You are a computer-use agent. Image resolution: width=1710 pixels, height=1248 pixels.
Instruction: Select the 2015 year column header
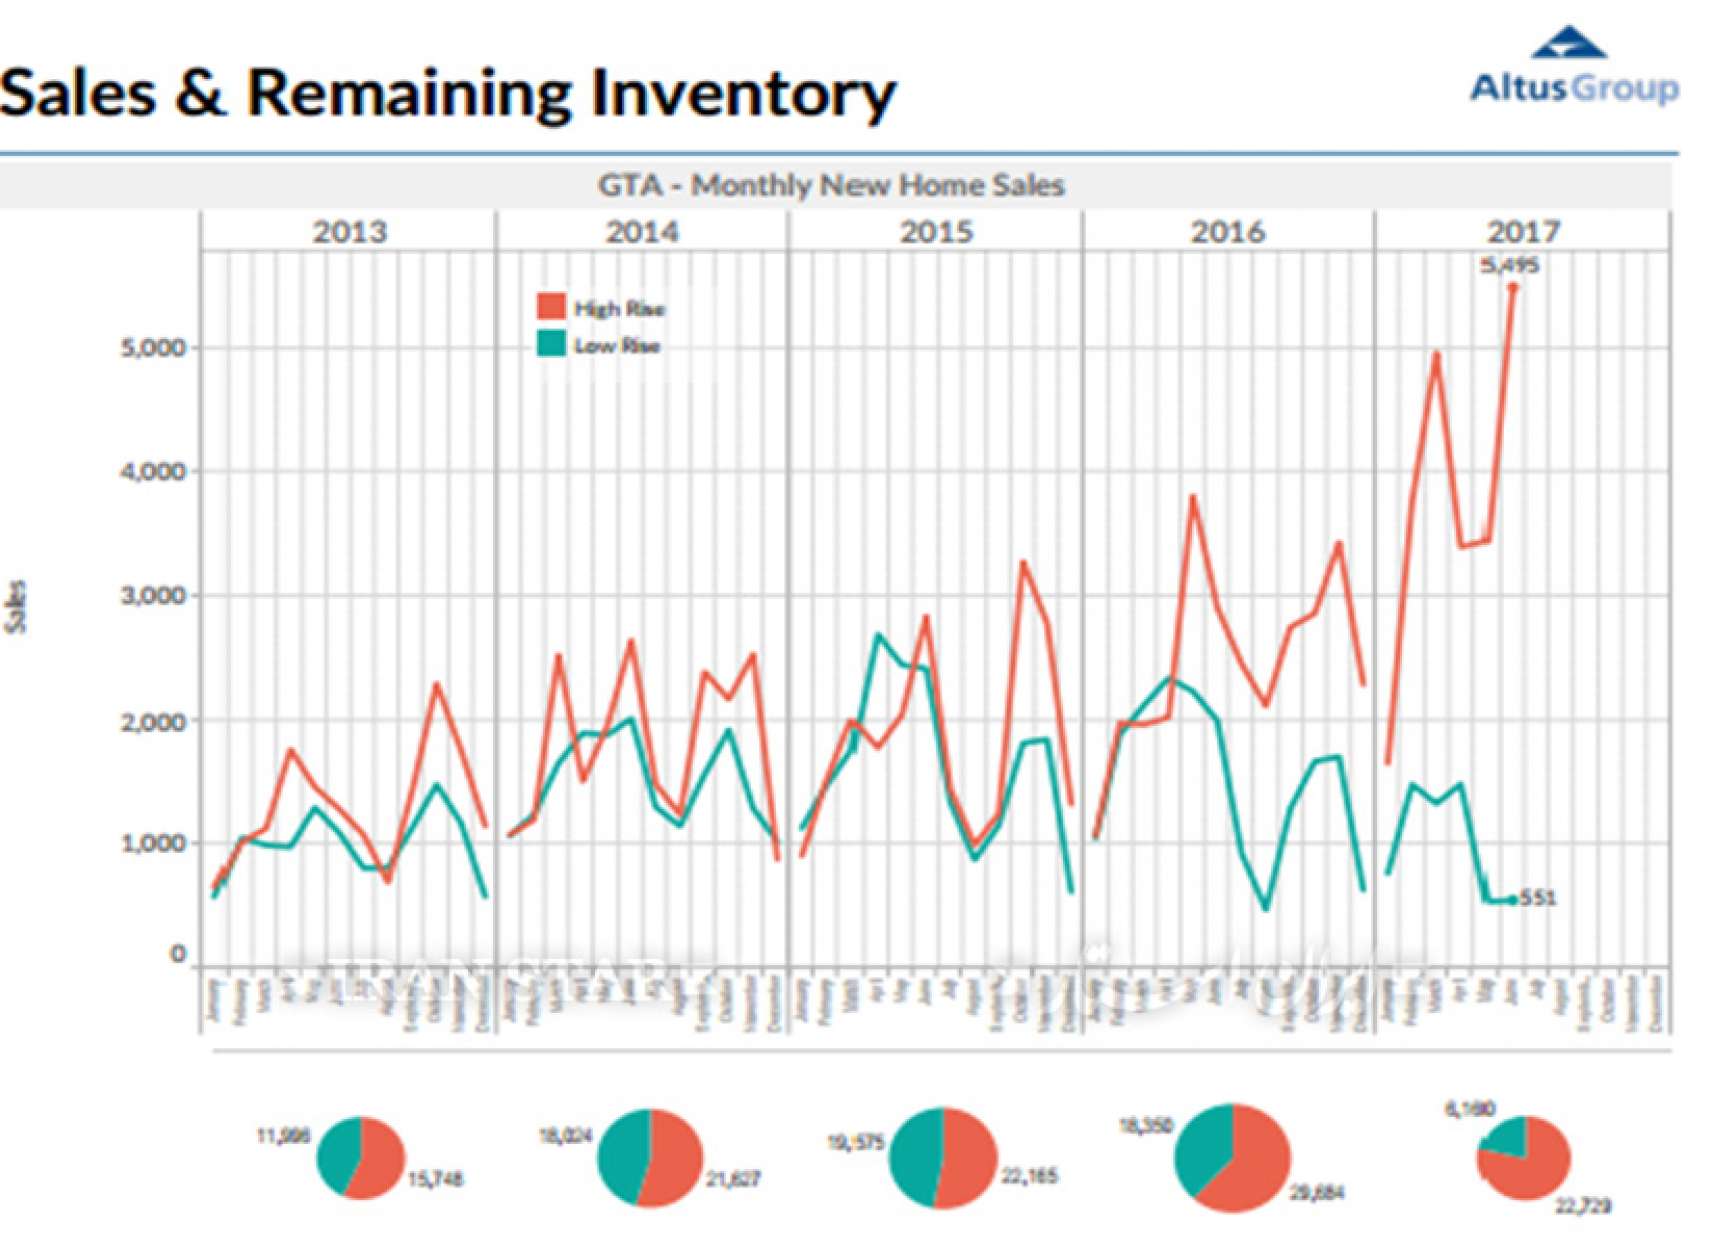click(x=936, y=232)
